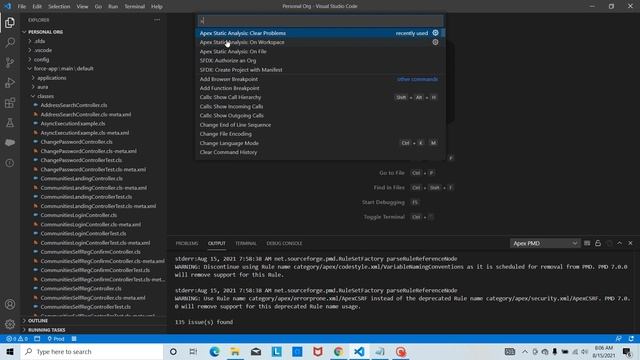The height and width of the screenshot is (360, 640).
Task: Expand the RUNNING TASKS section
Action: (x=47, y=330)
